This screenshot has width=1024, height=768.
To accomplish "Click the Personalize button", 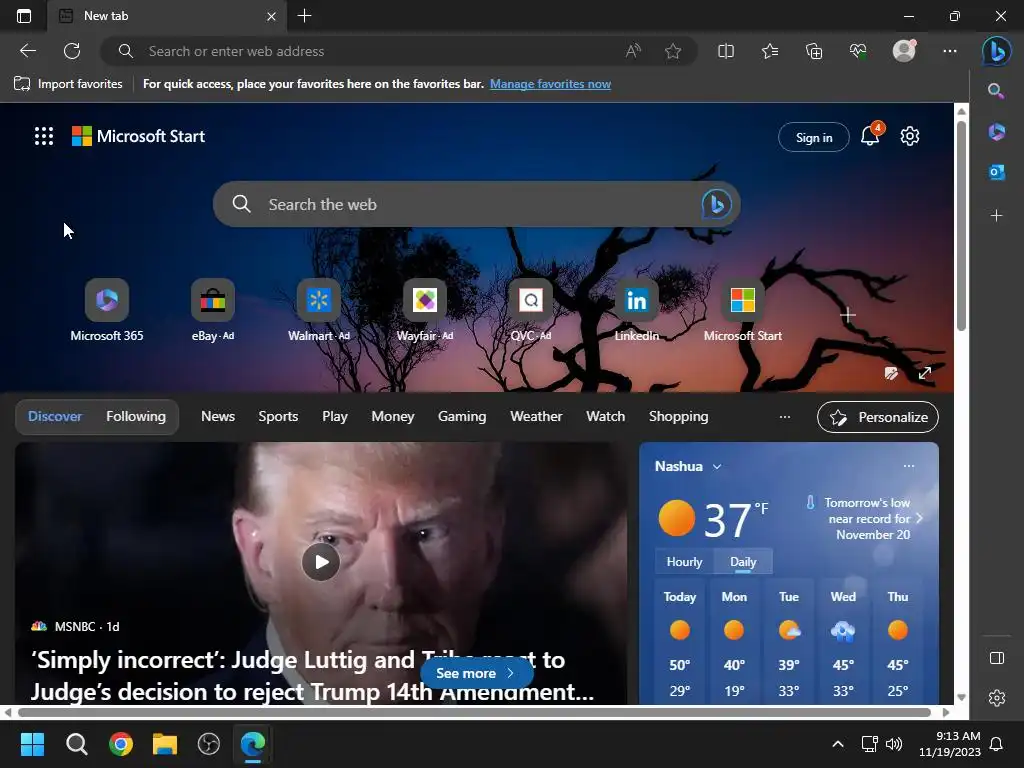I will tap(878, 417).
